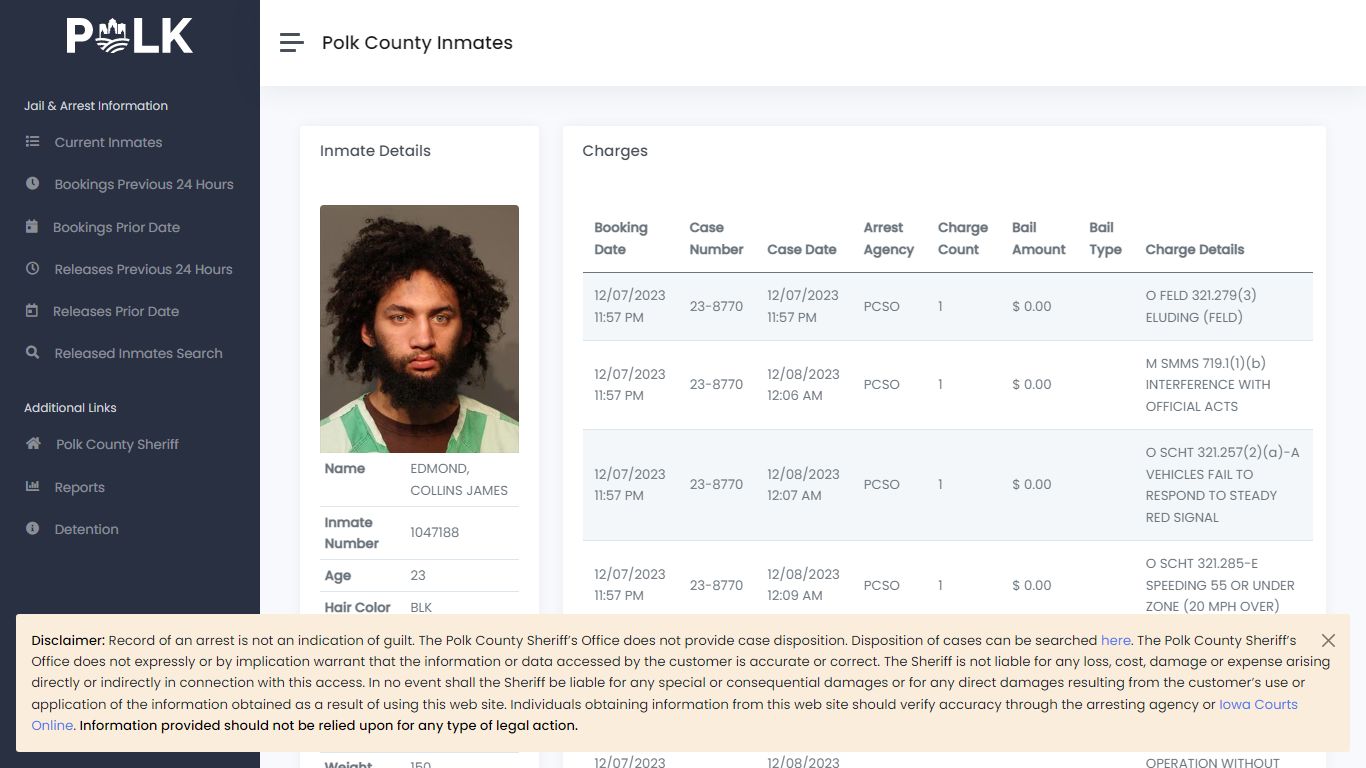Click the Booking Date column header

tap(621, 238)
